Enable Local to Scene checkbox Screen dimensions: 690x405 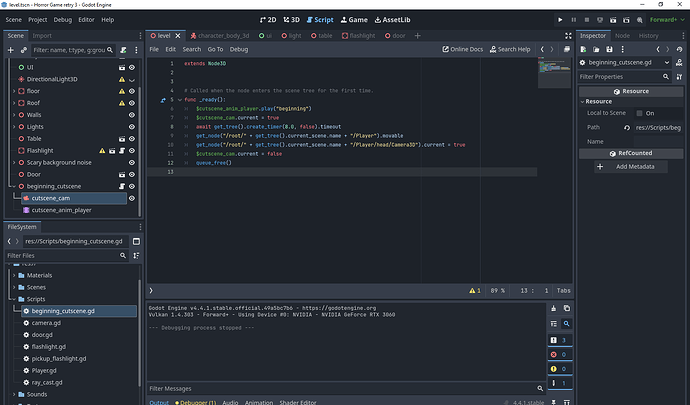(x=639, y=113)
